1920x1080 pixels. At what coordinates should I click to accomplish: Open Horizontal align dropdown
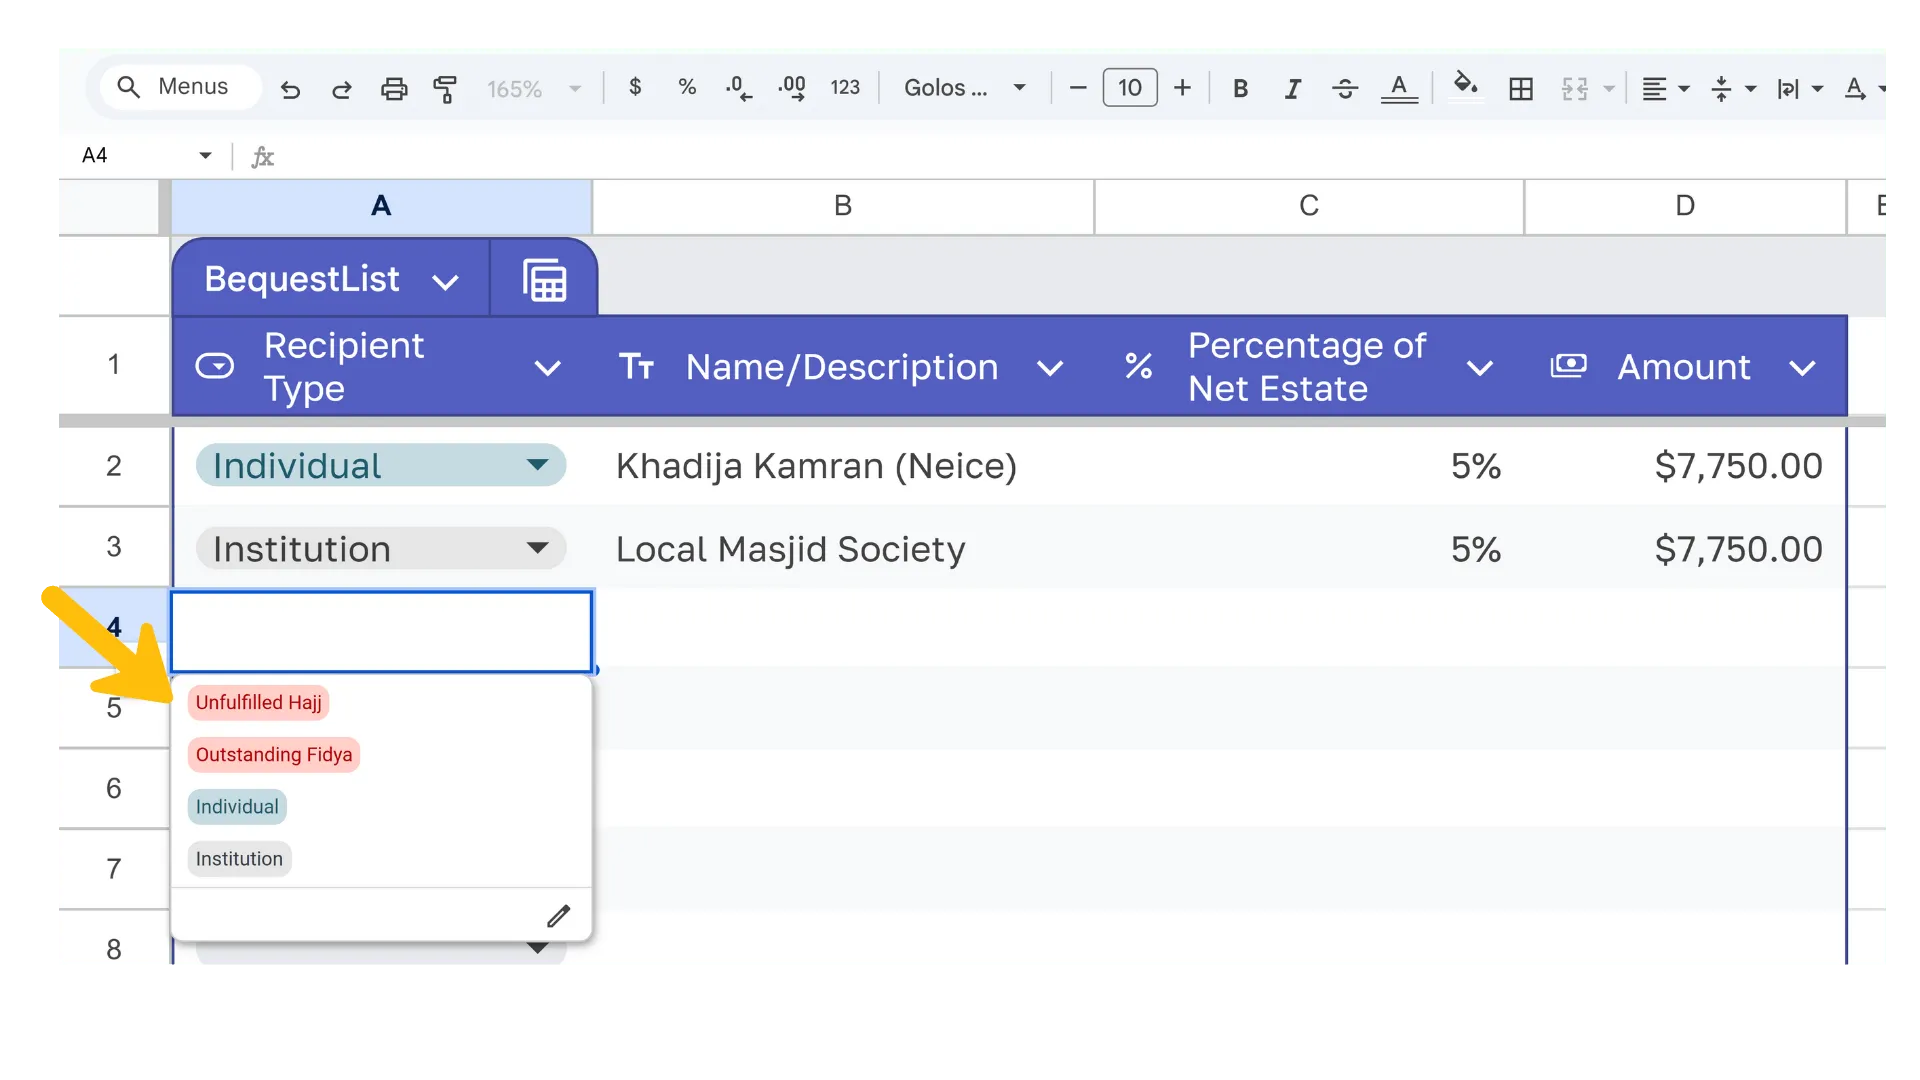pos(1666,89)
